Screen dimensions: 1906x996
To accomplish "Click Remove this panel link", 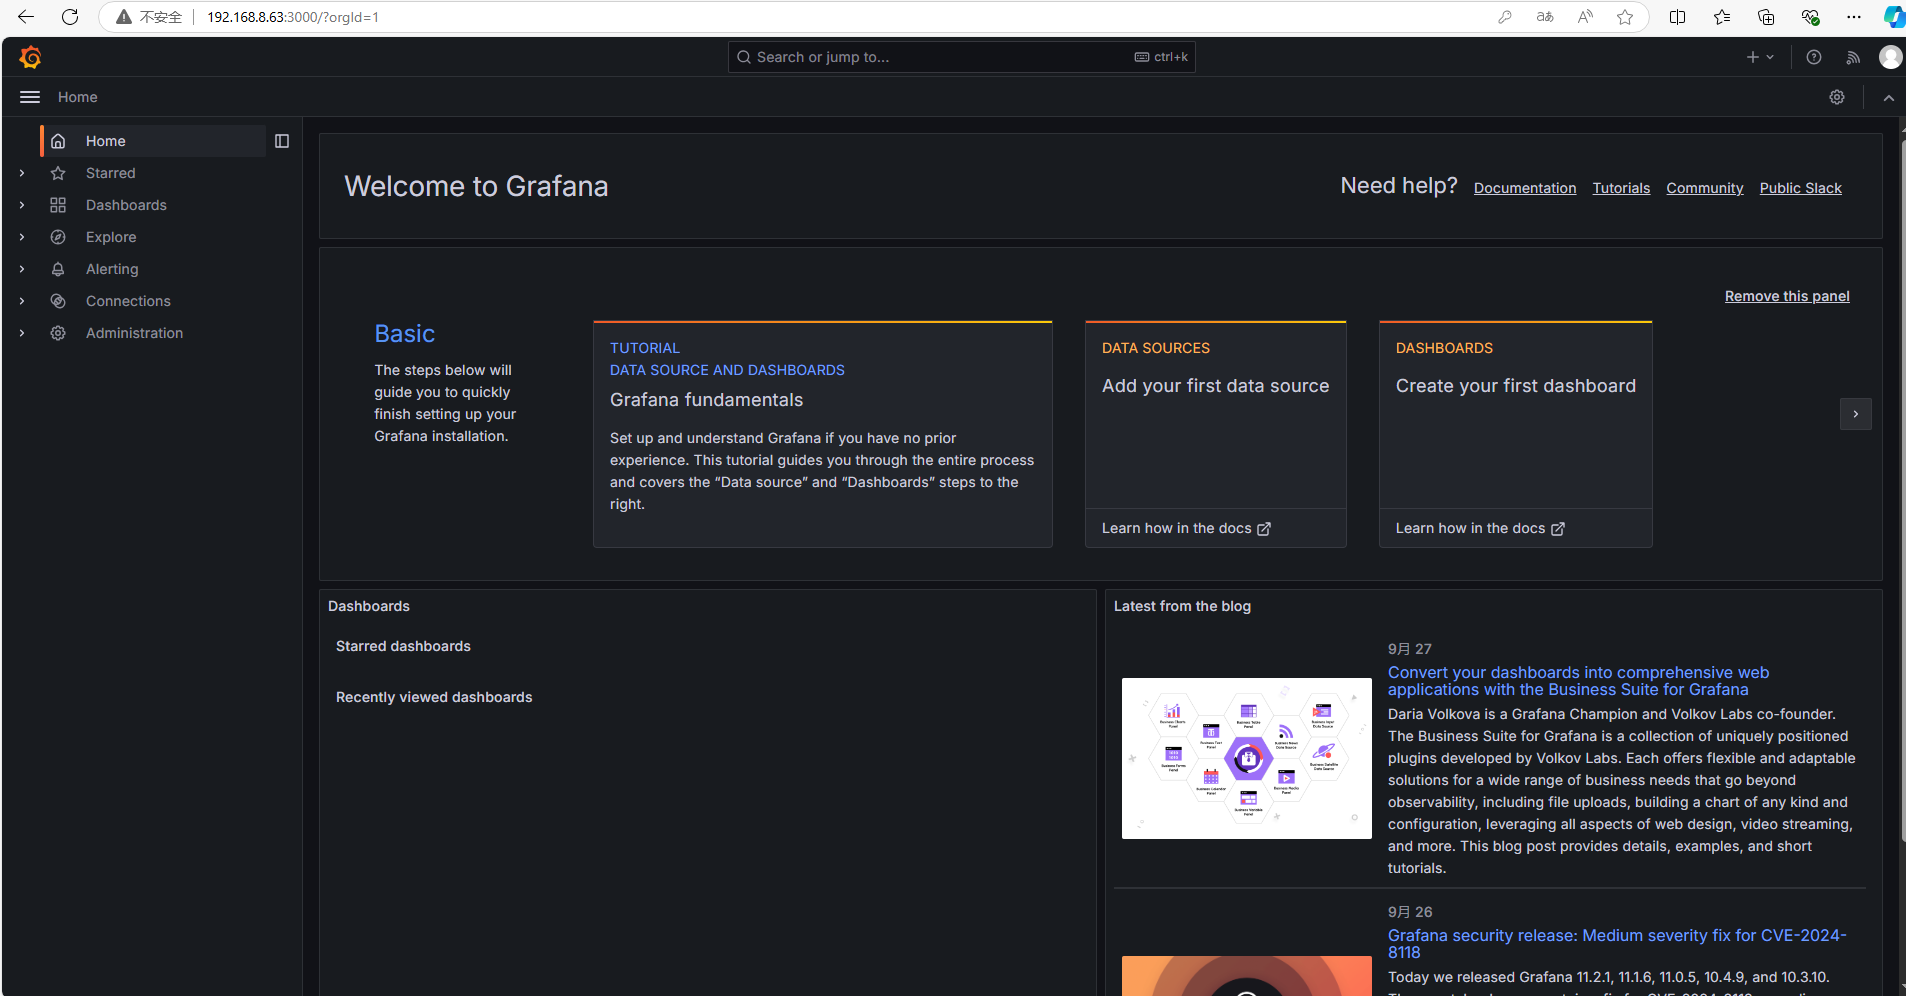I will pyautogui.click(x=1786, y=296).
